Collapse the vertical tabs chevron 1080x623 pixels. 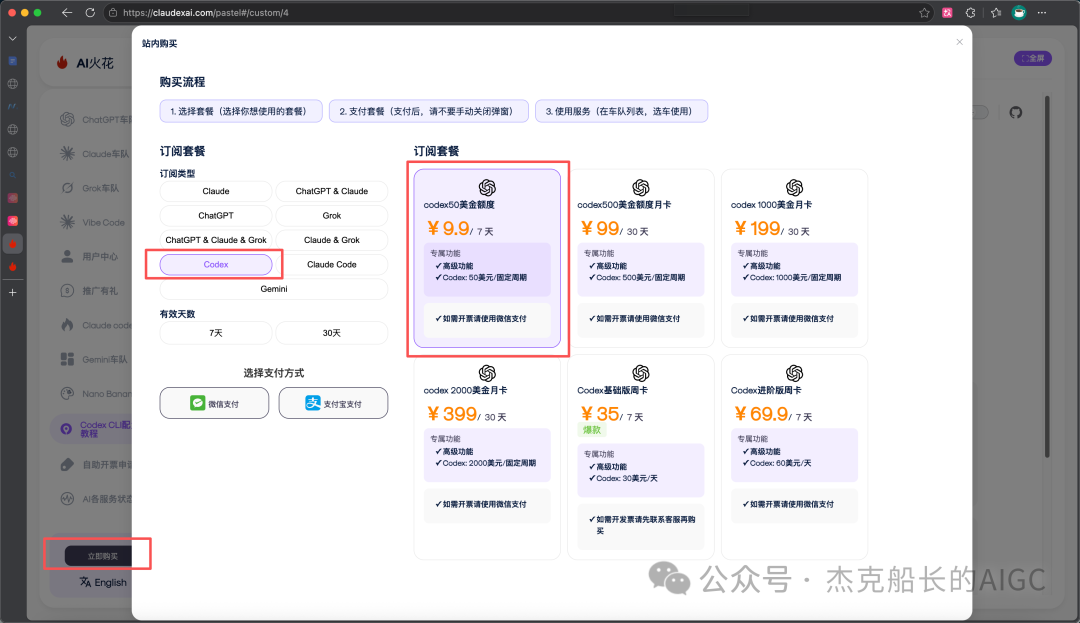coord(12,39)
